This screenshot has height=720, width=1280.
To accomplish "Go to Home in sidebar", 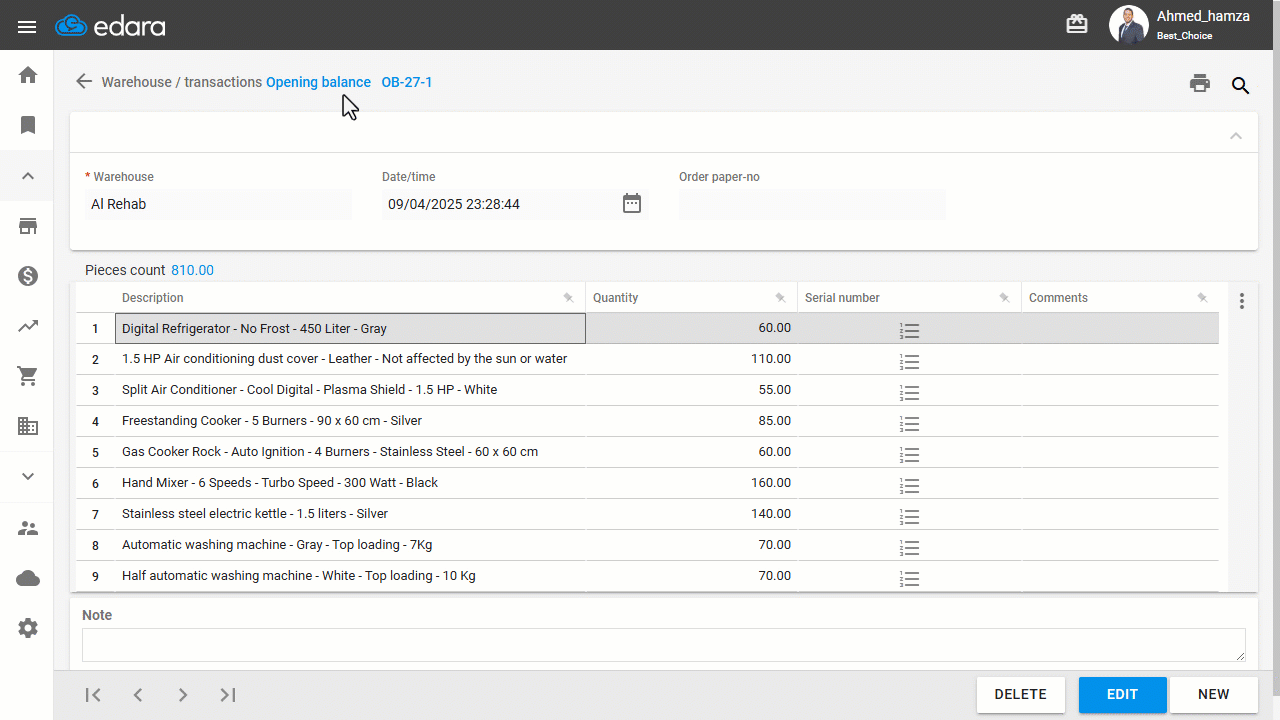I will pos(28,75).
